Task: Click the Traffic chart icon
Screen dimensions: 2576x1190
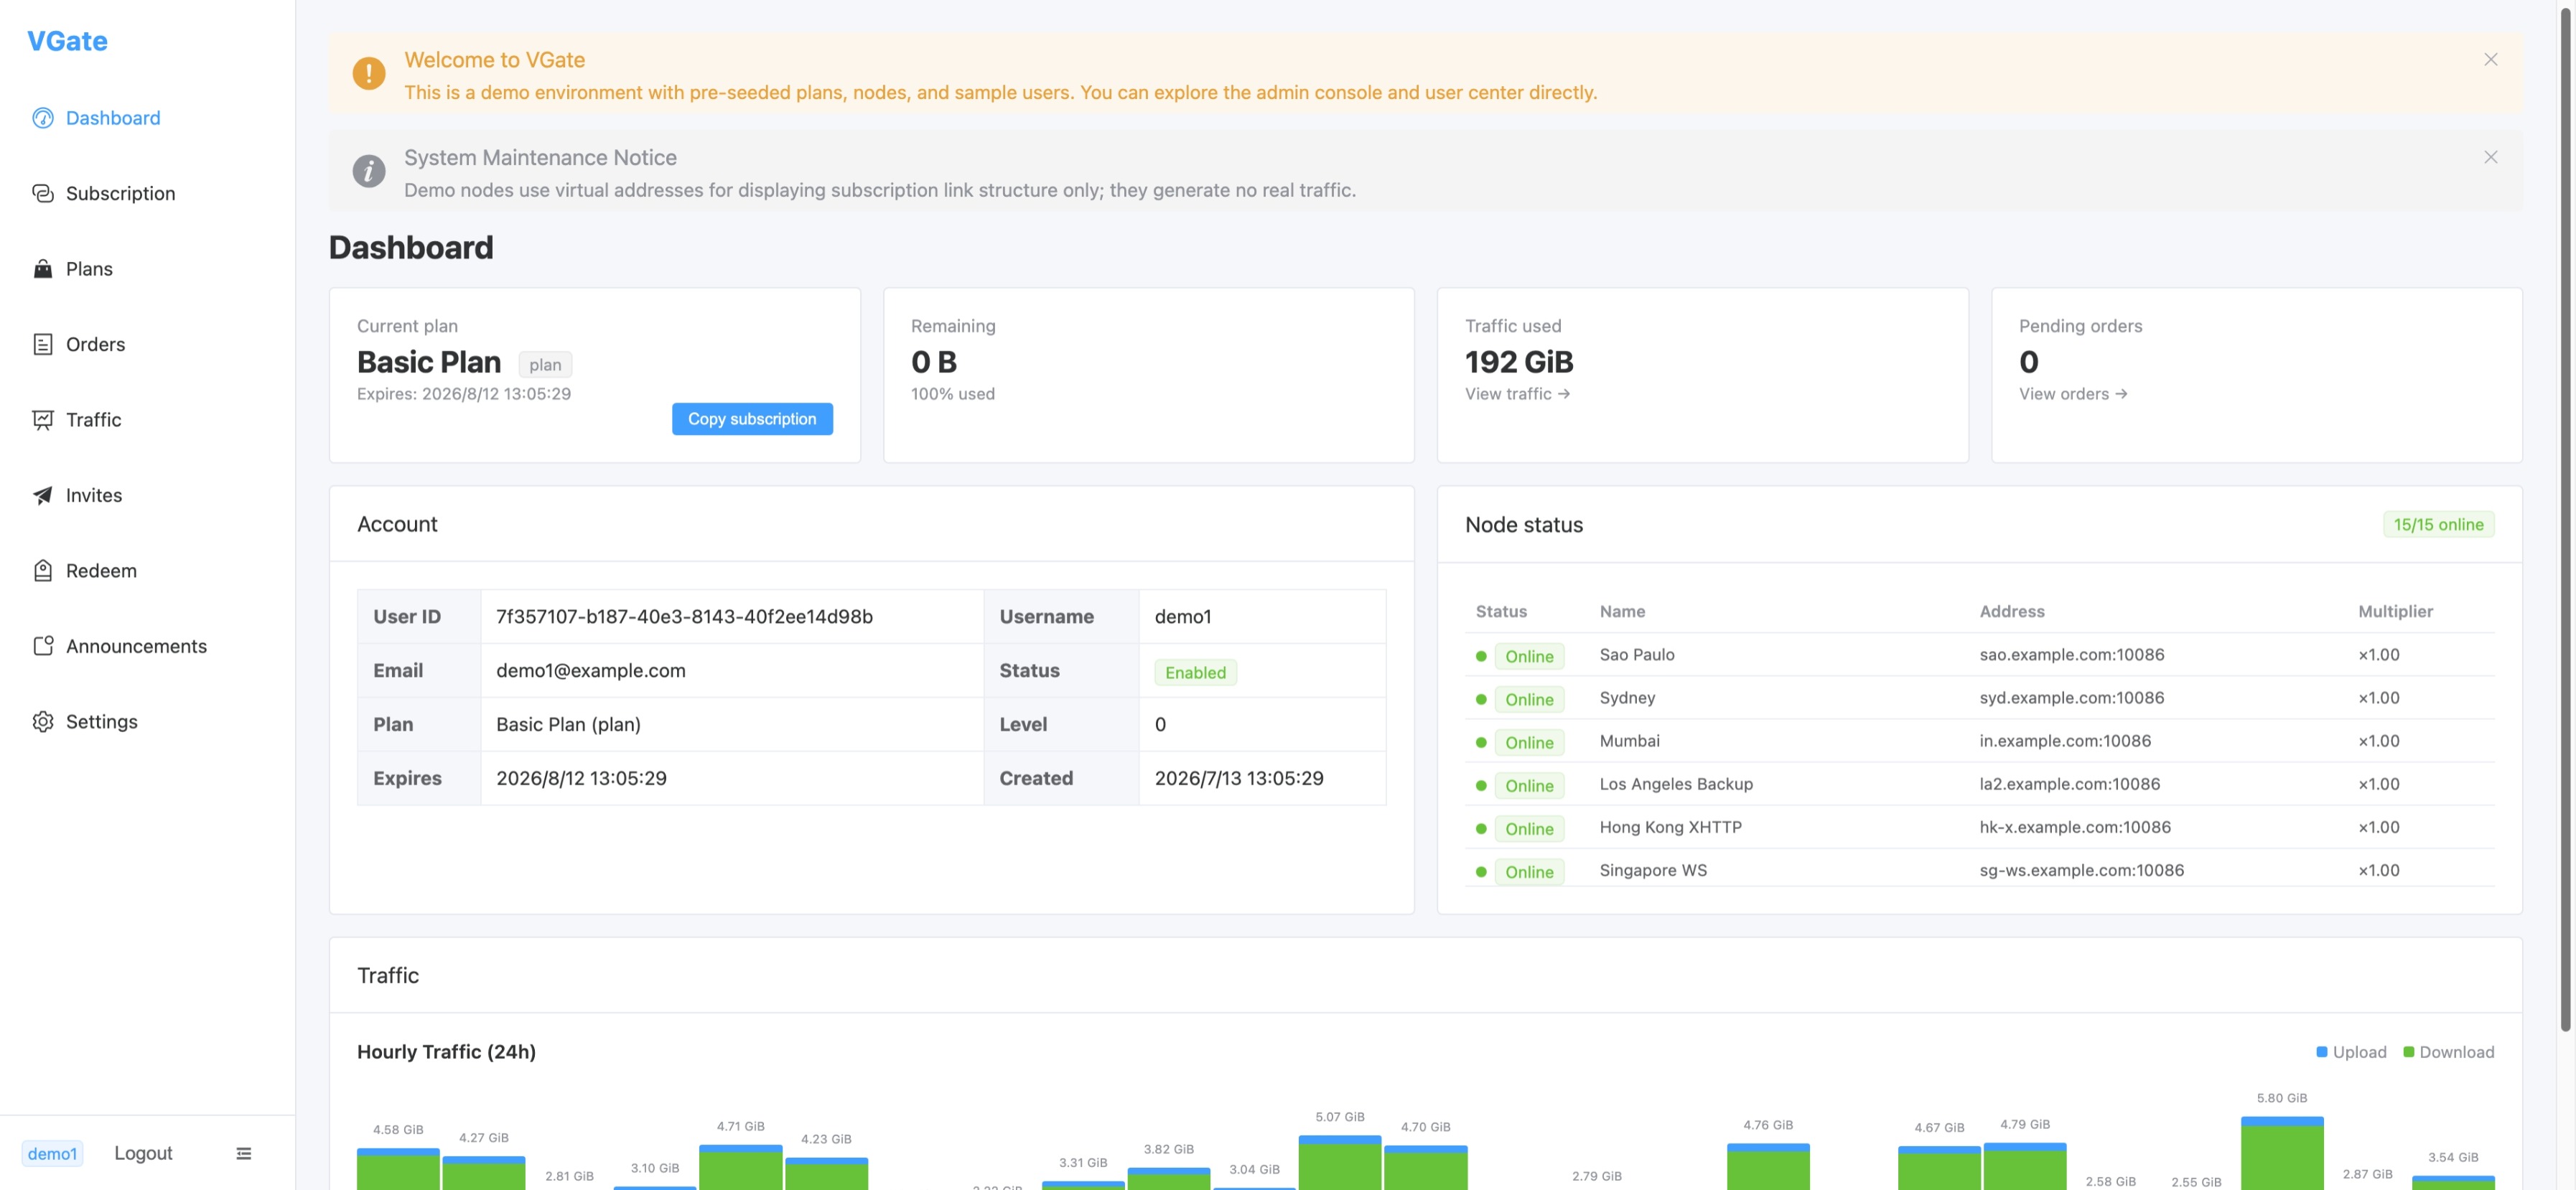Action: tap(42, 420)
